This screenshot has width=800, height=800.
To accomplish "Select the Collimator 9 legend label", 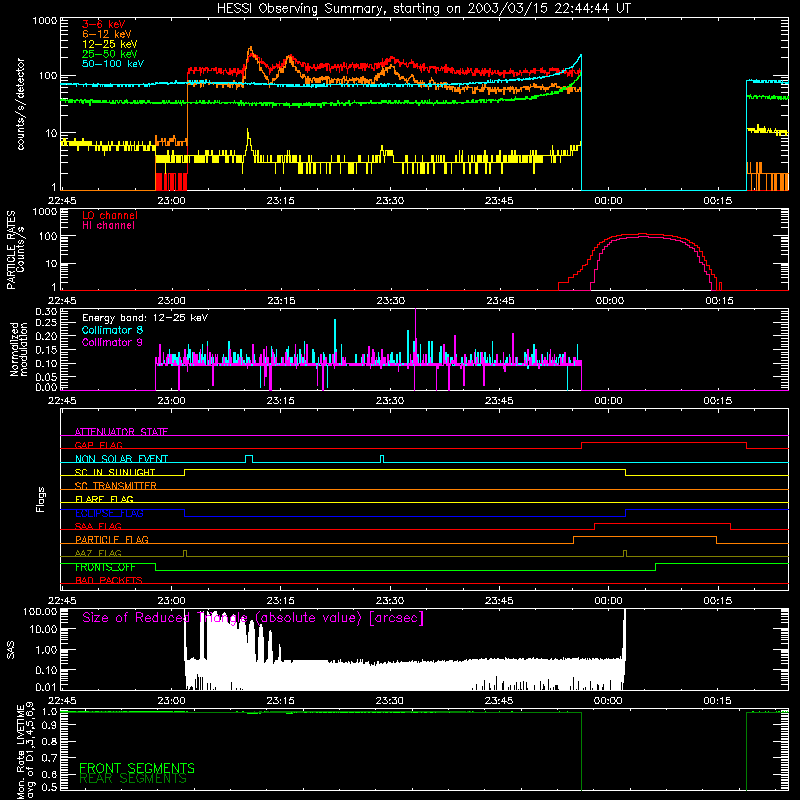I will pyautogui.click(x=112, y=342).
